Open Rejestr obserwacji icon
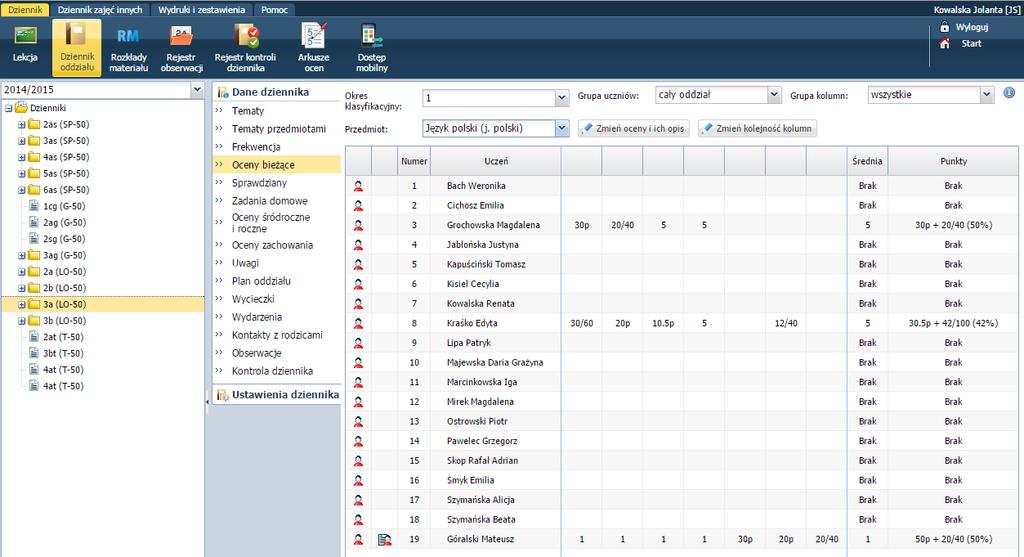 pos(181,35)
